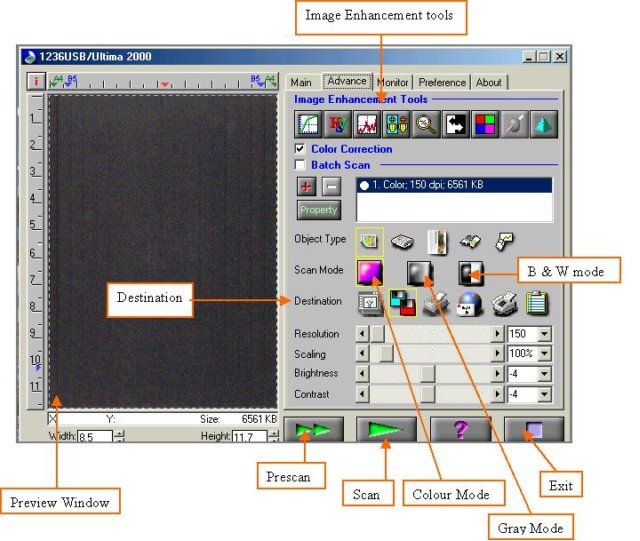
Task: Open the Preference tab
Action: pyautogui.click(x=441, y=83)
